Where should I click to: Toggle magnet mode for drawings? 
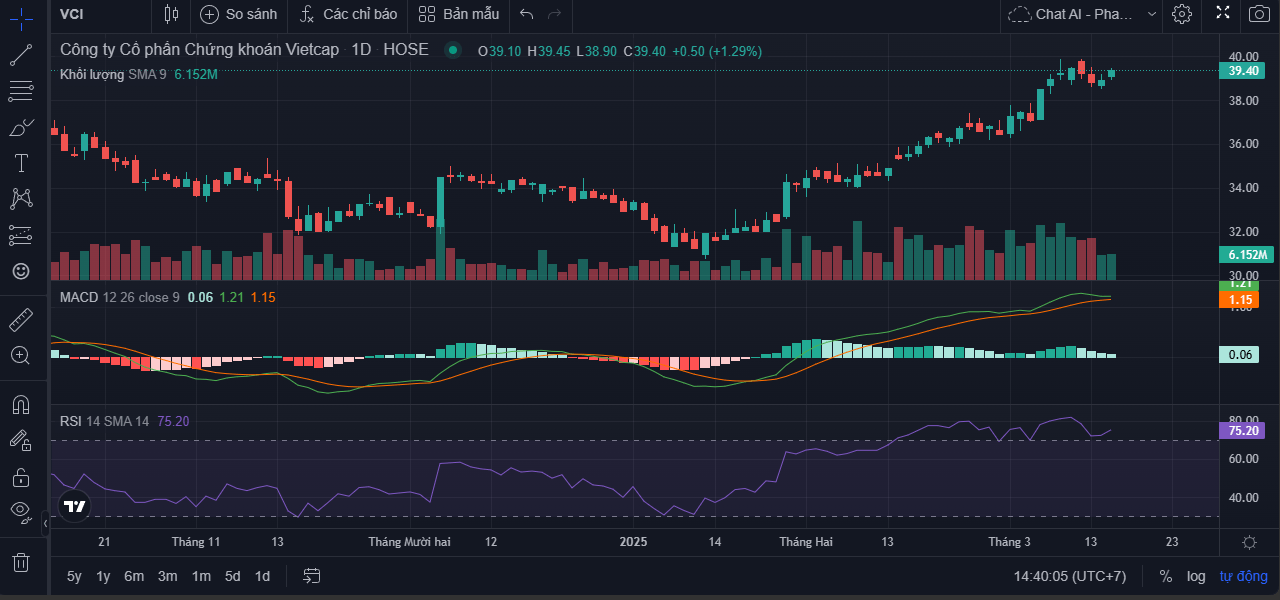(21, 405)
